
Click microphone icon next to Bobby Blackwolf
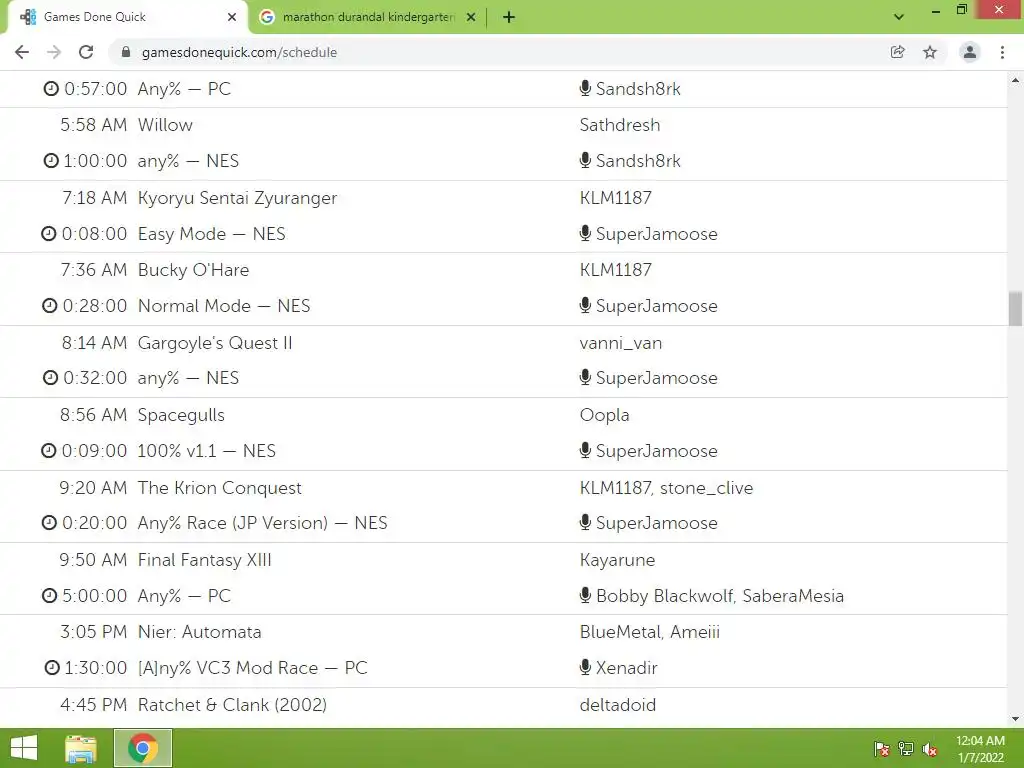pos(585,595)
